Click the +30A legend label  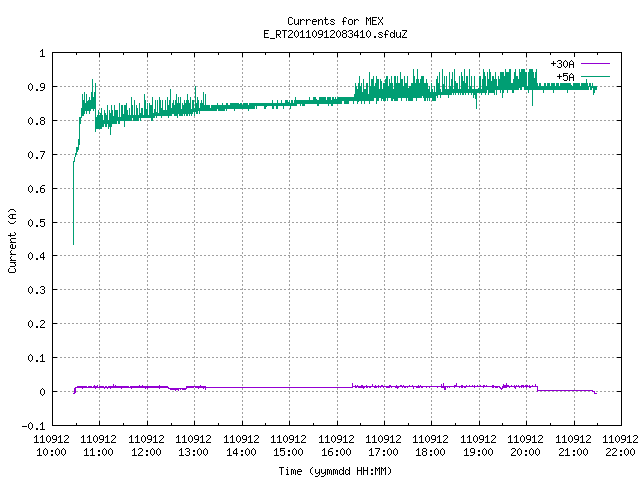pos(562,64)
